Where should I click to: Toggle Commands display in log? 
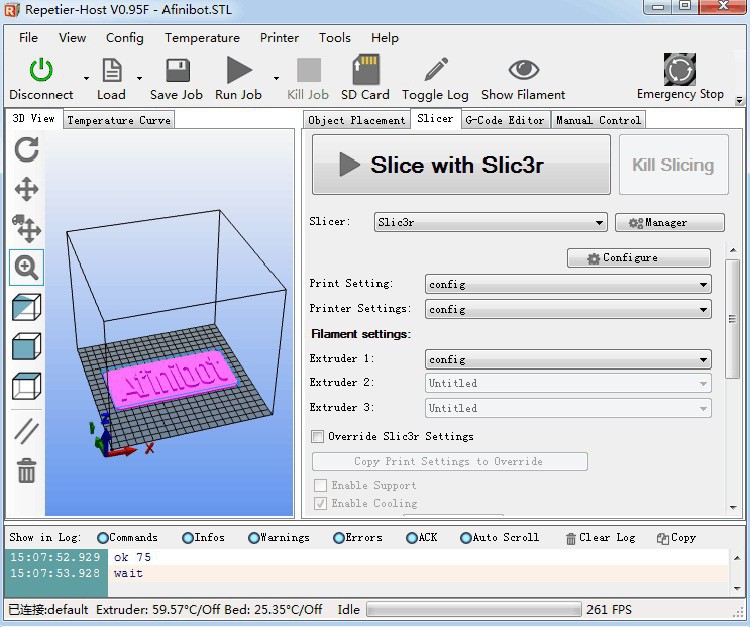click(103, 538)
